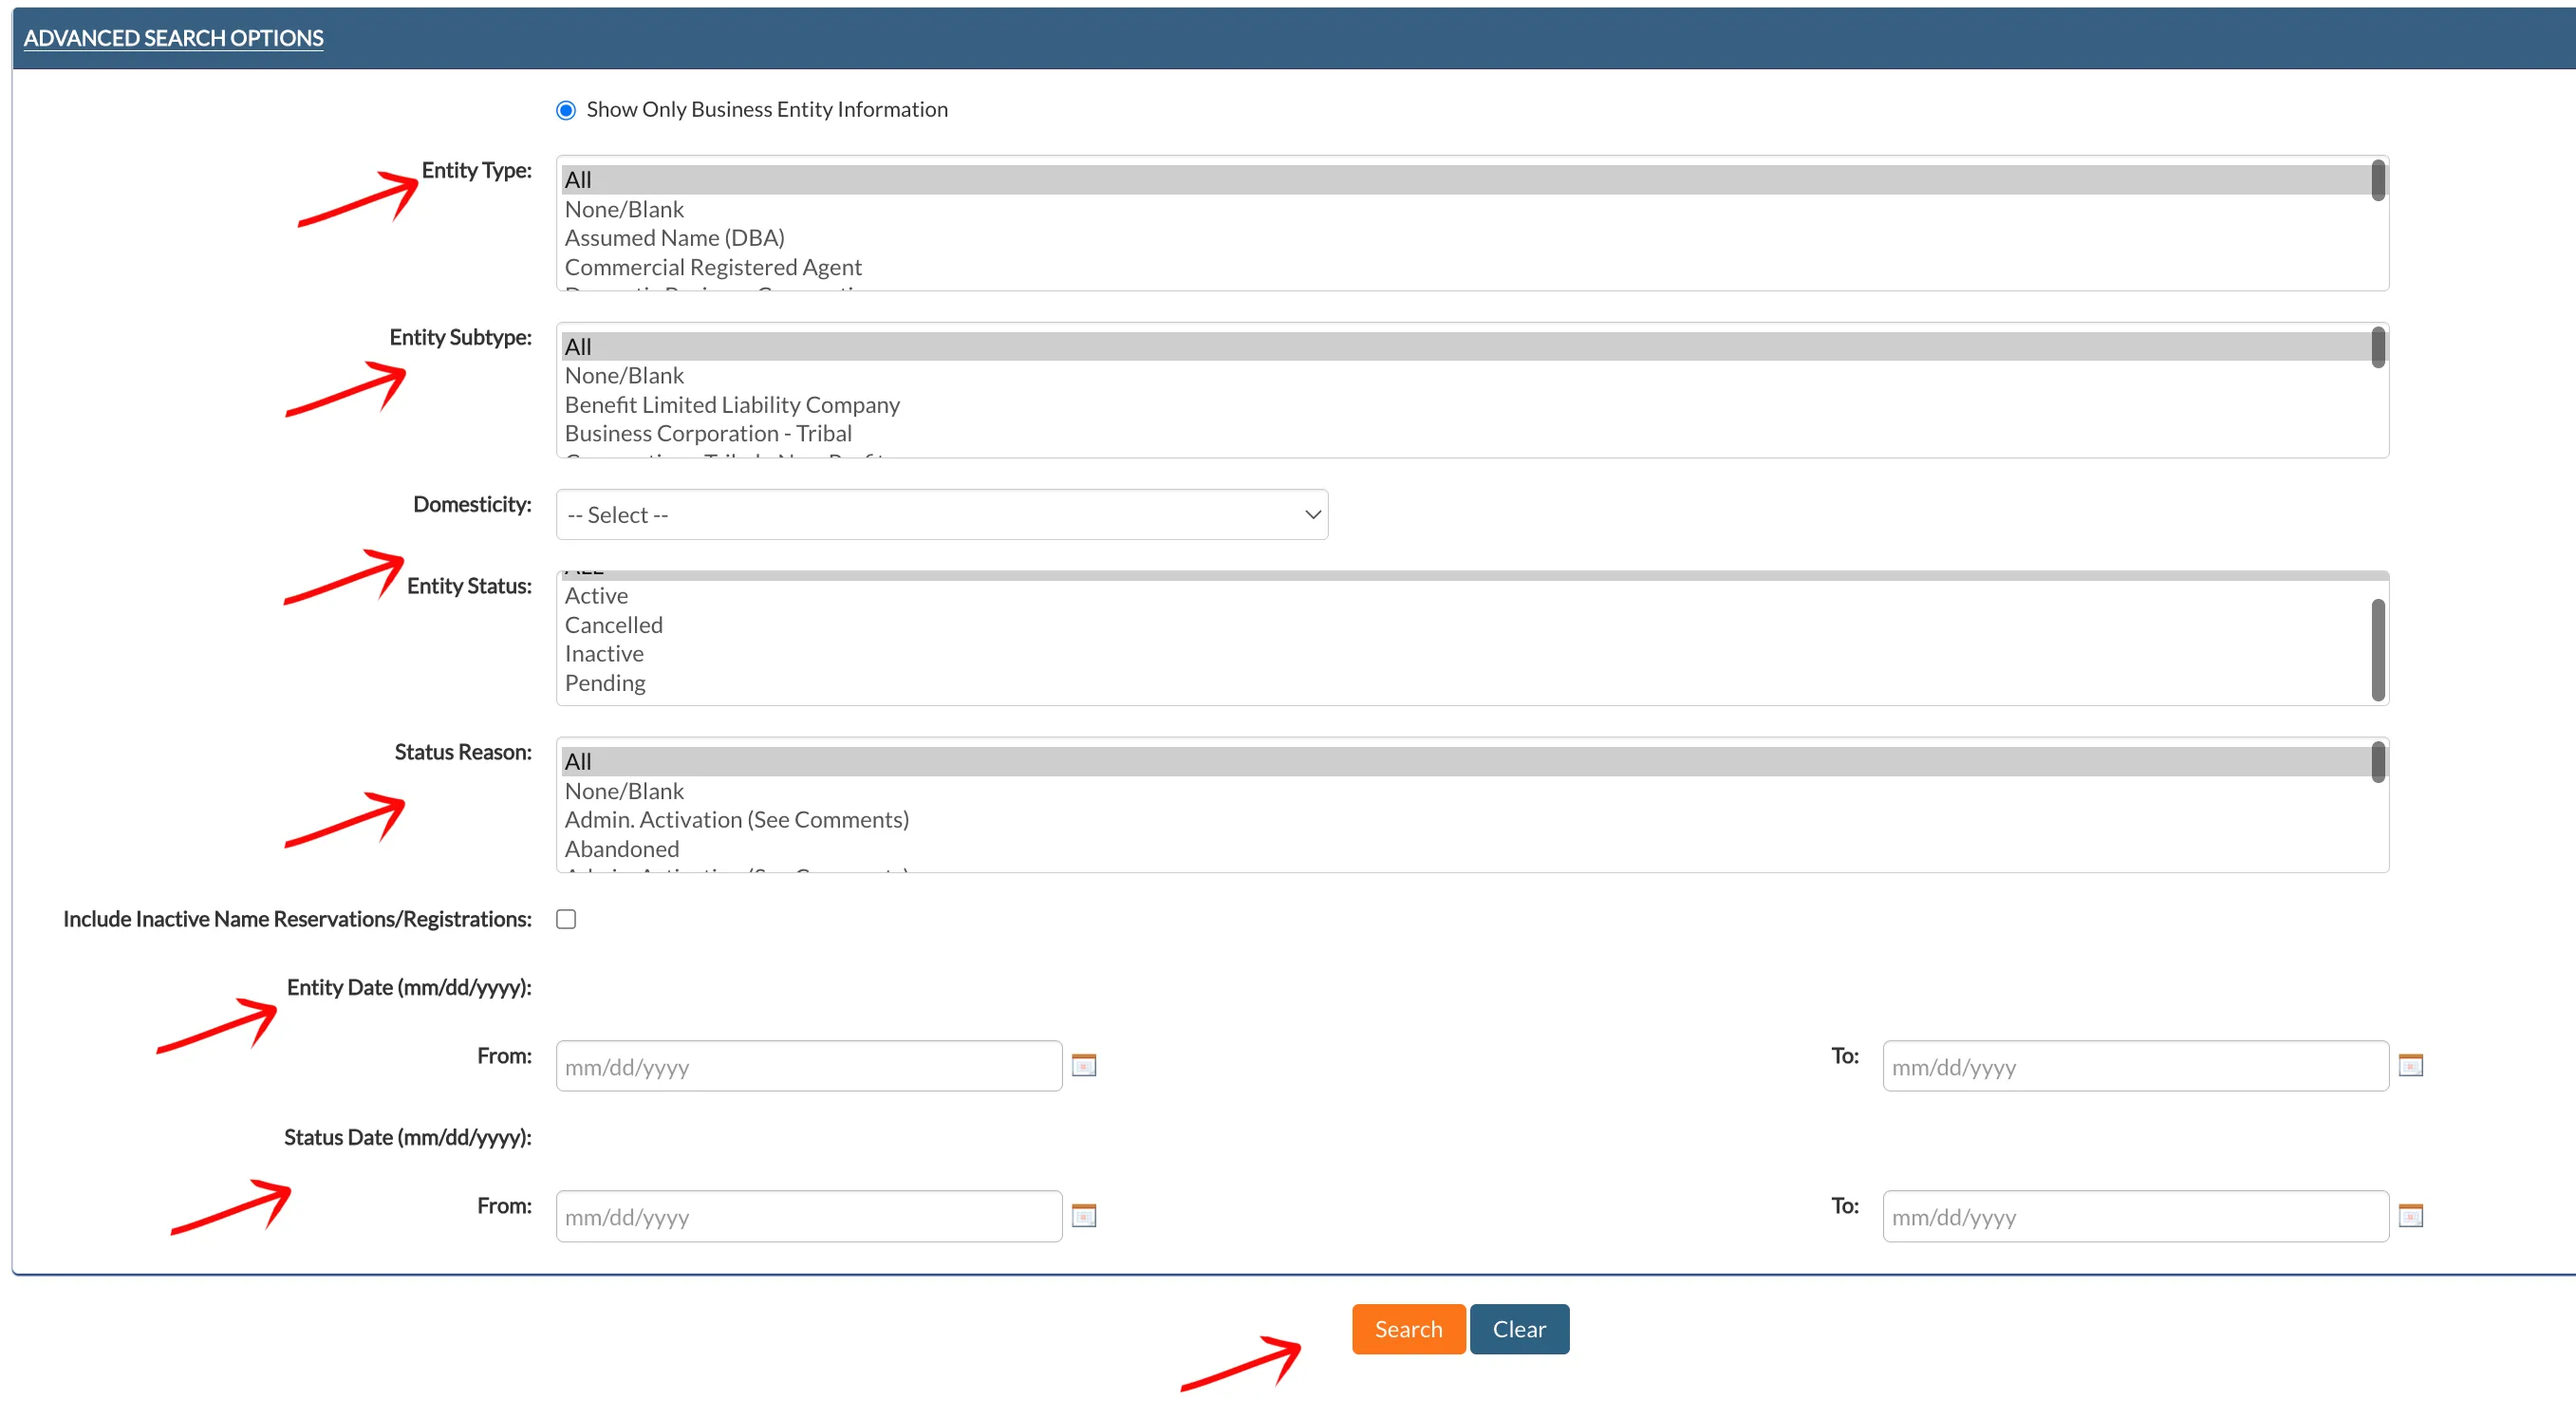Collapse the Advanced Search Options header
Screen dimensions: 2576x1418
click(x=173, y=38)
